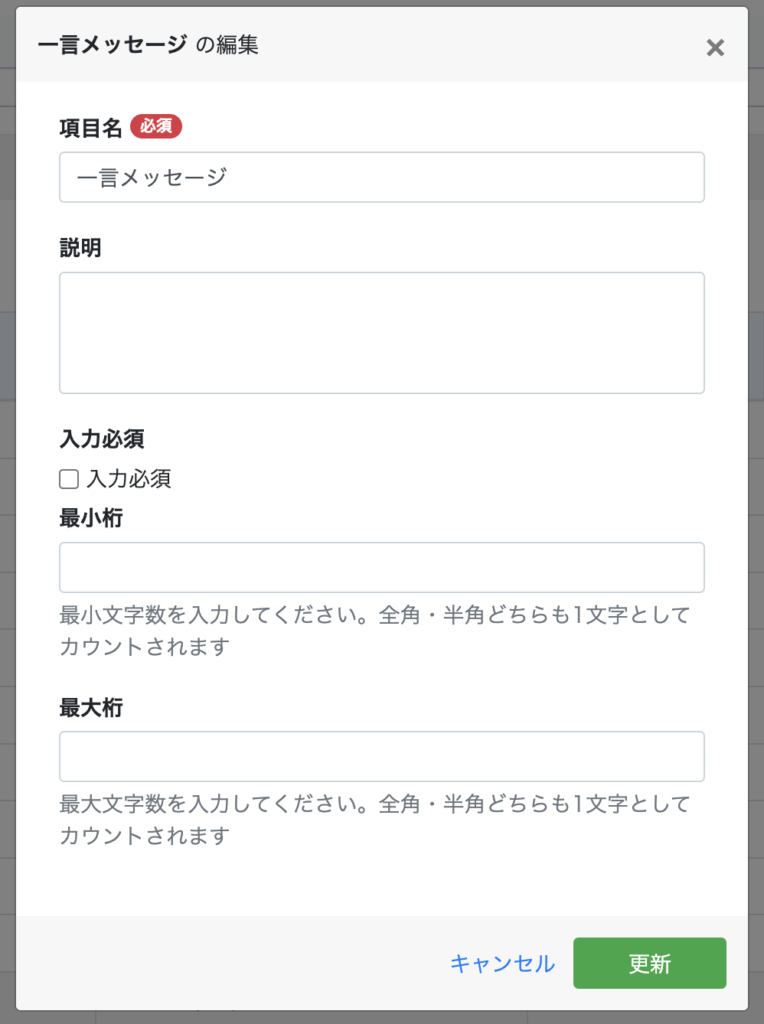This screenshot has width=764, height=1024.
Task: Select the 最大桁 input box
Action: point(381,756)
